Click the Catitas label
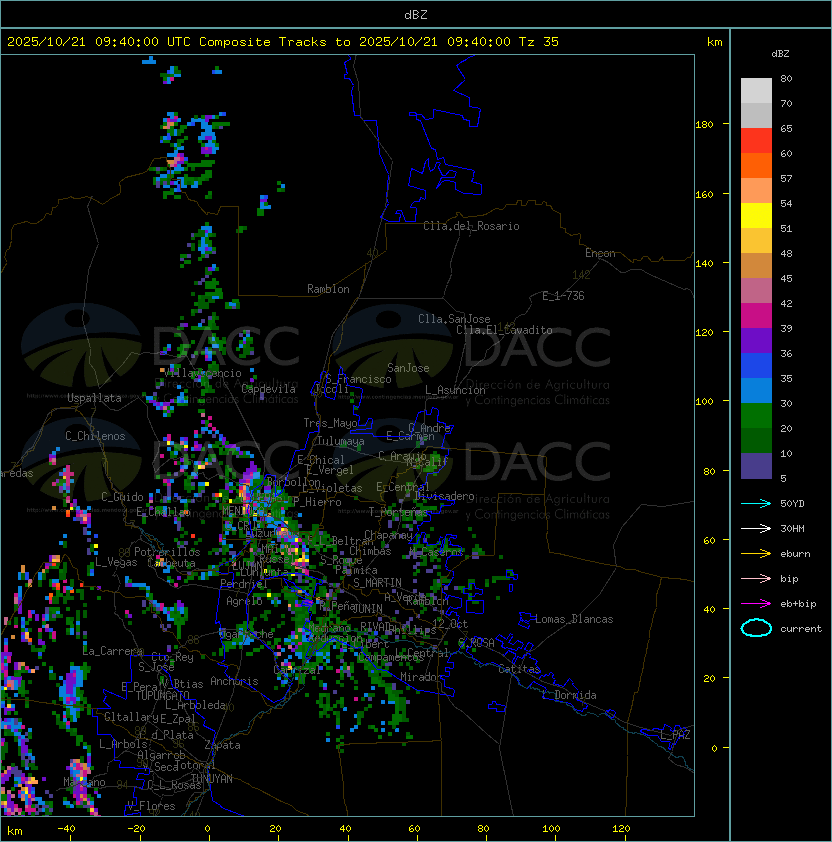The width and height of the screenshot is (832, 842). 519,669
